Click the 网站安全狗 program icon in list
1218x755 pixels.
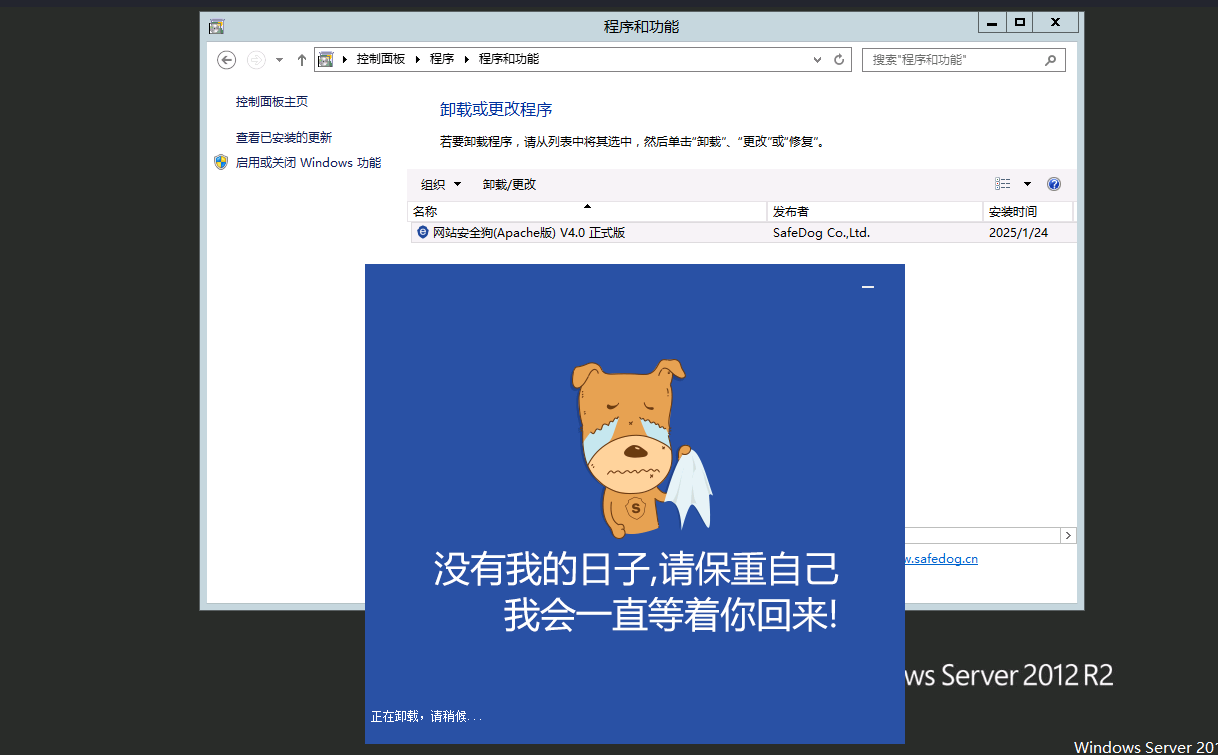422,233
